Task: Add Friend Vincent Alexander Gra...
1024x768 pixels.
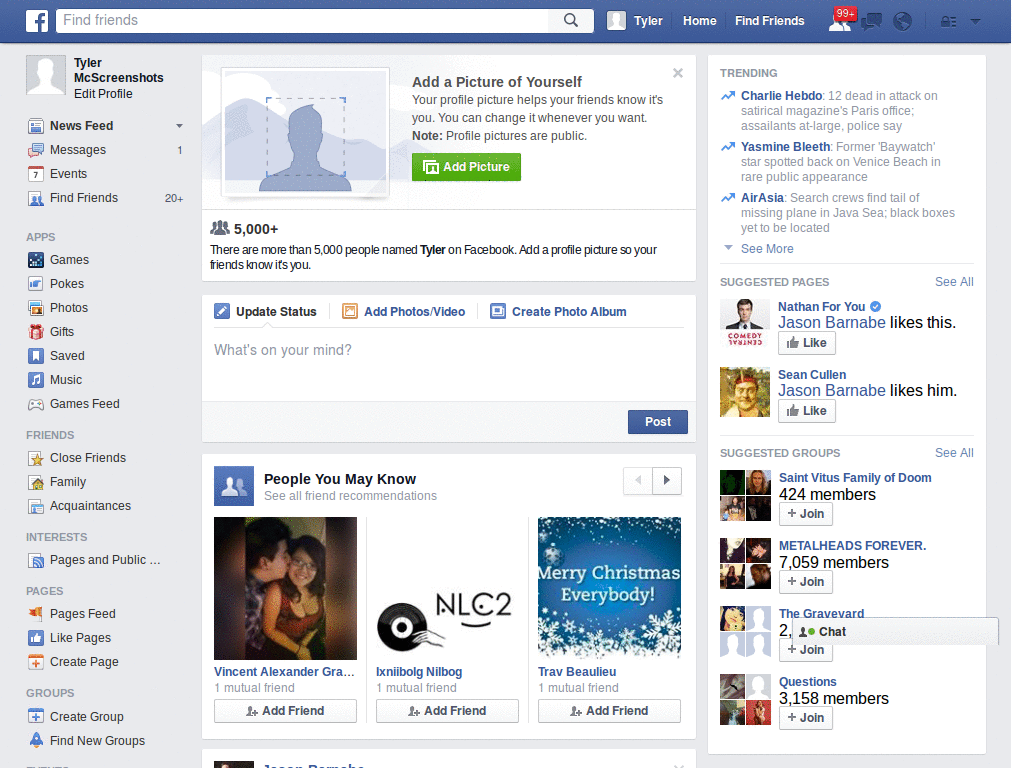Action: click(x=285, y=711)
